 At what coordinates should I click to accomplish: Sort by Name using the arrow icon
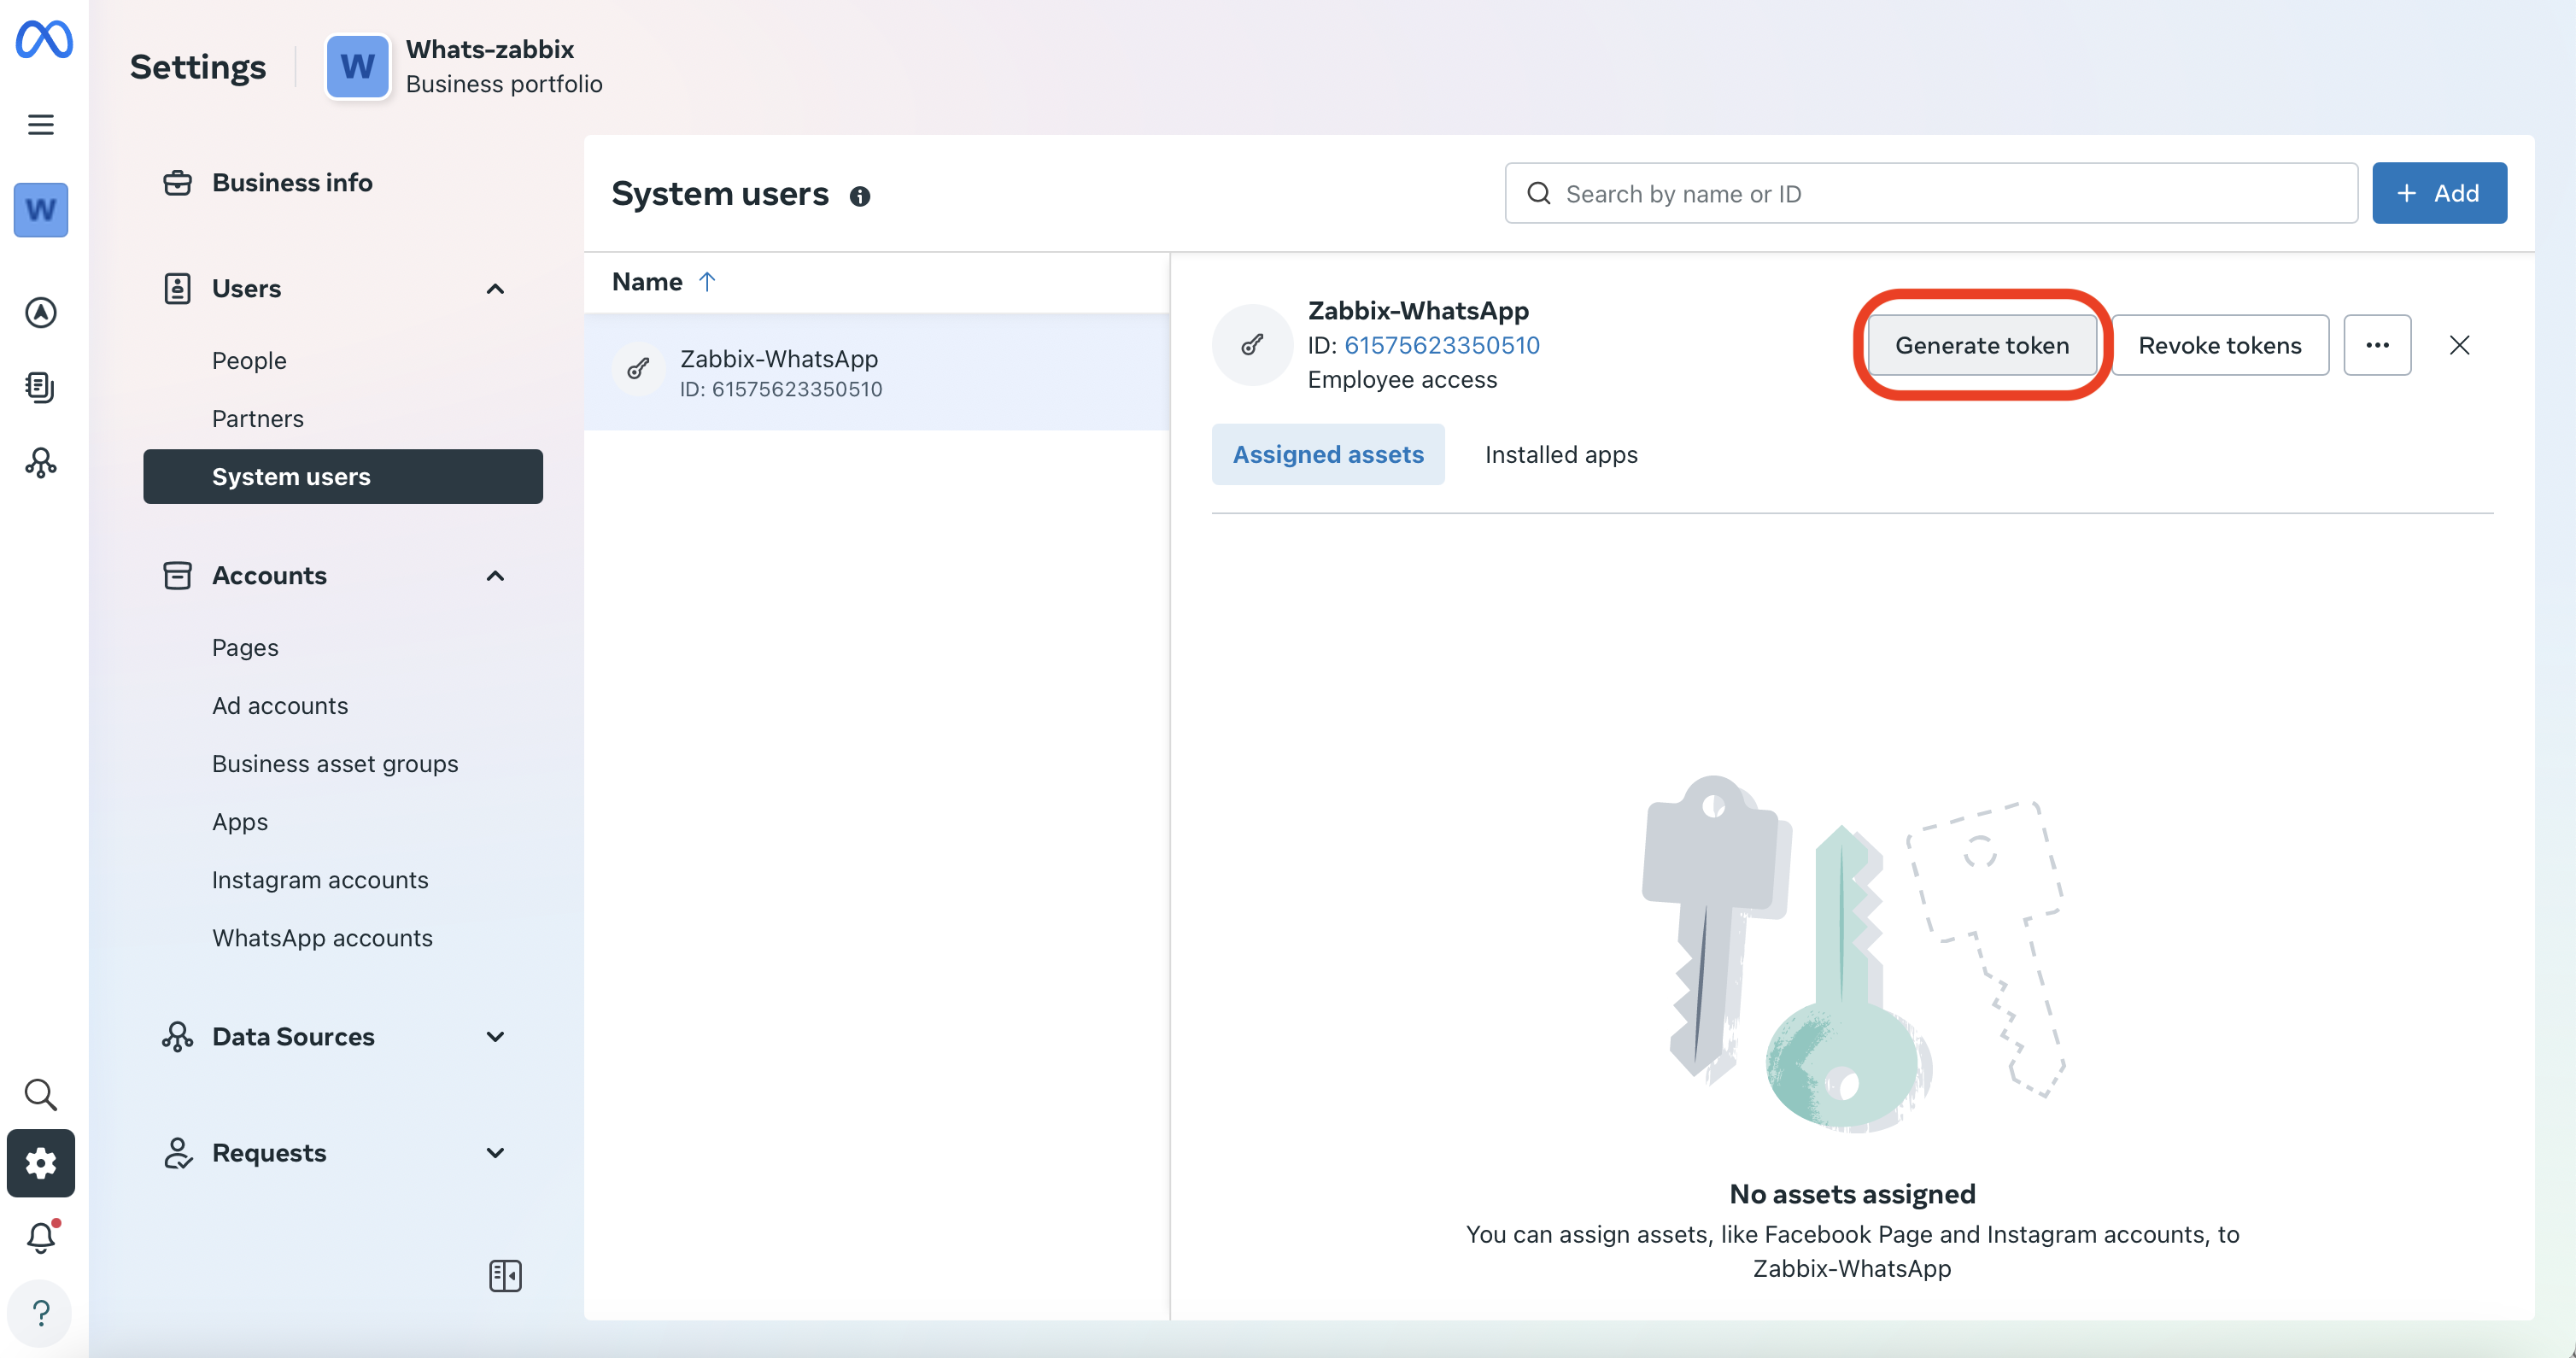[x=707, y=282]
